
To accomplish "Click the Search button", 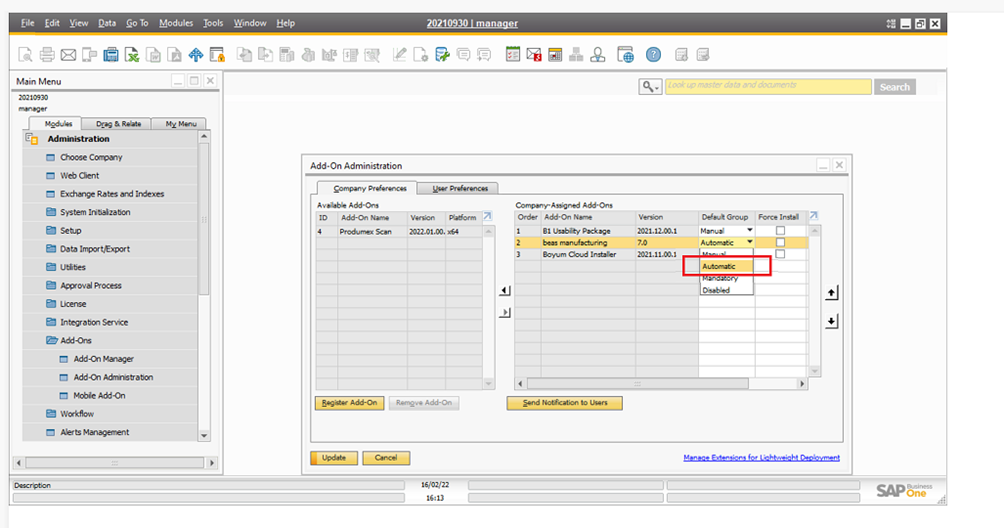I will (895, 87).
